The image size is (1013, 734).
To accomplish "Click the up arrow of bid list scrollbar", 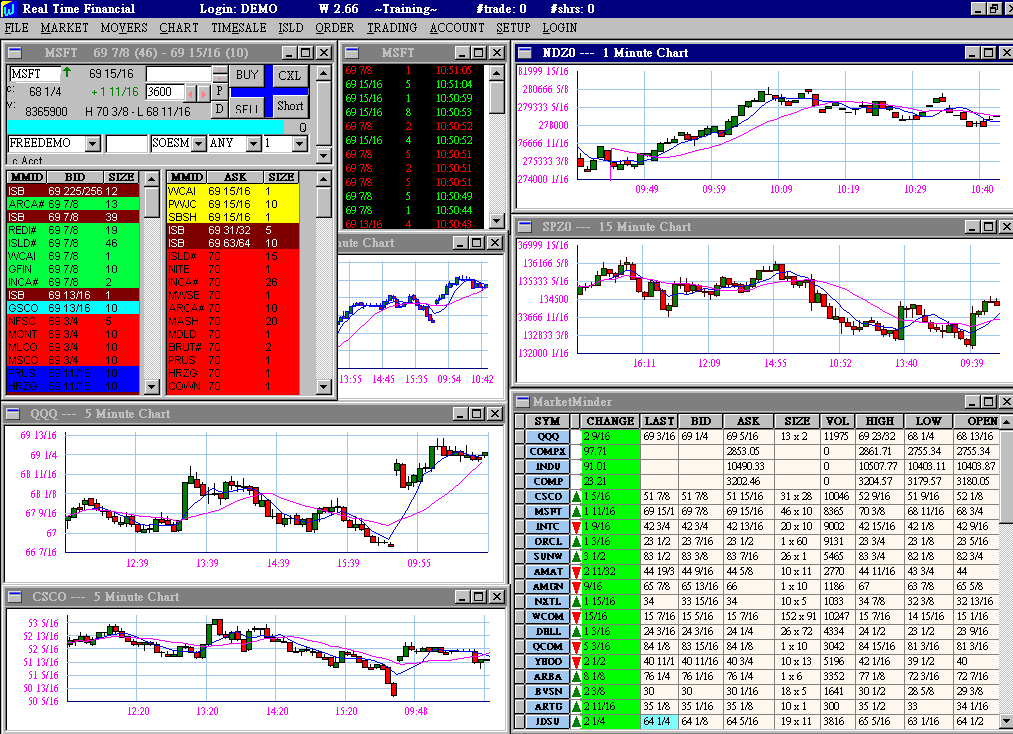I will (x=151, y=178).
